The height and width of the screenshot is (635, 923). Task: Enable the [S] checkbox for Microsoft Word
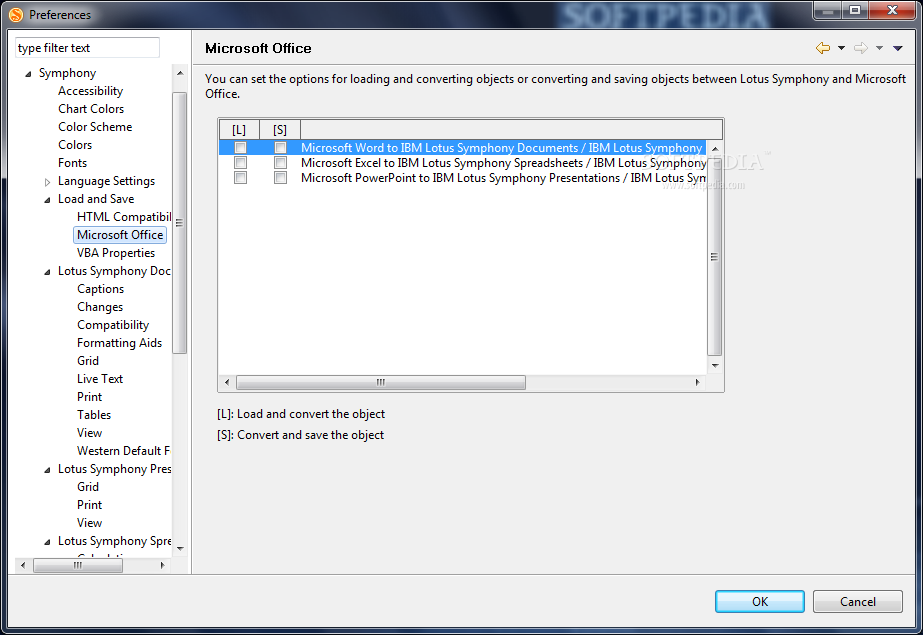pyautogui.click(x=280, y=148)
